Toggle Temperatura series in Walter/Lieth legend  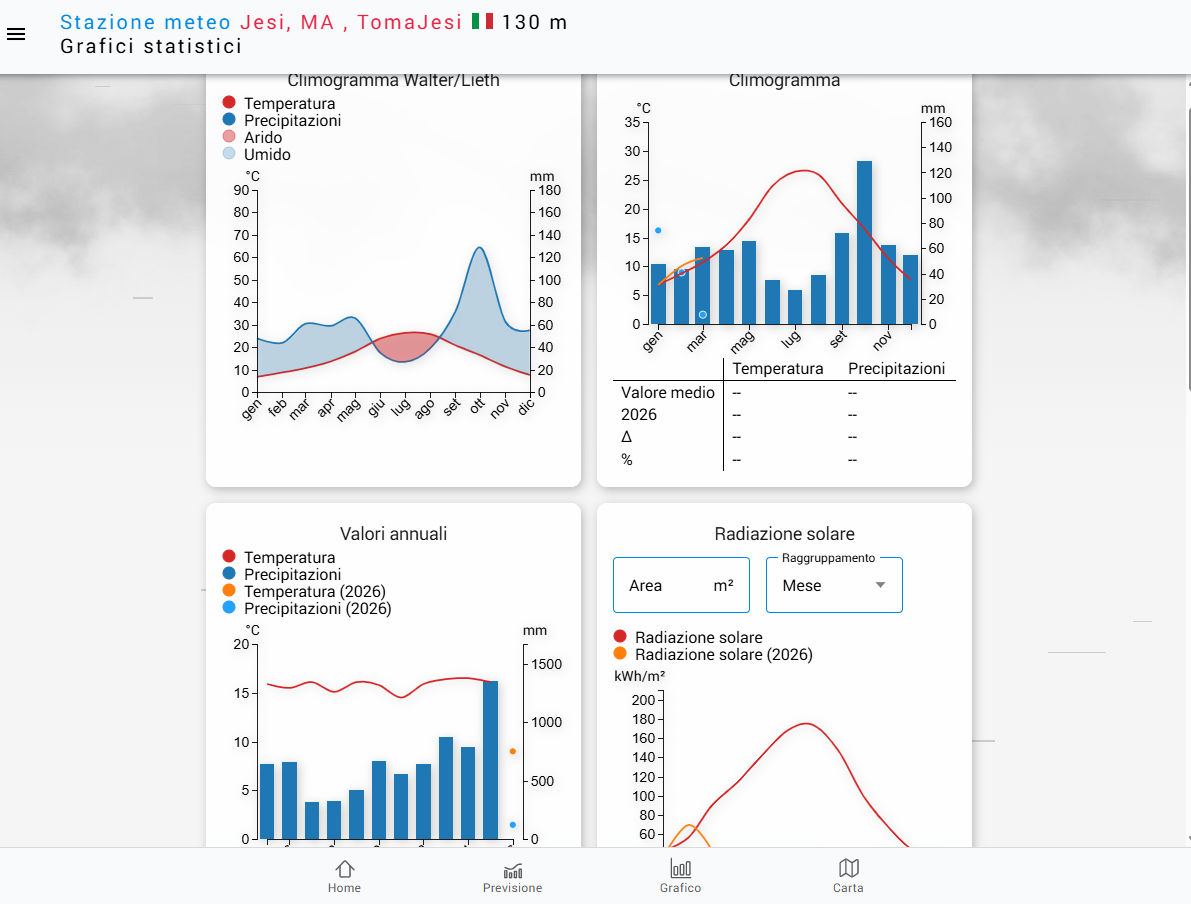click(289, 103)
